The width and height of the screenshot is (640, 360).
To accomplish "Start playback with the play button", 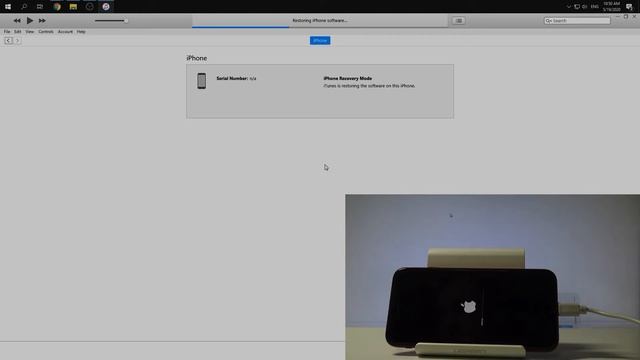I will (30, 20).
